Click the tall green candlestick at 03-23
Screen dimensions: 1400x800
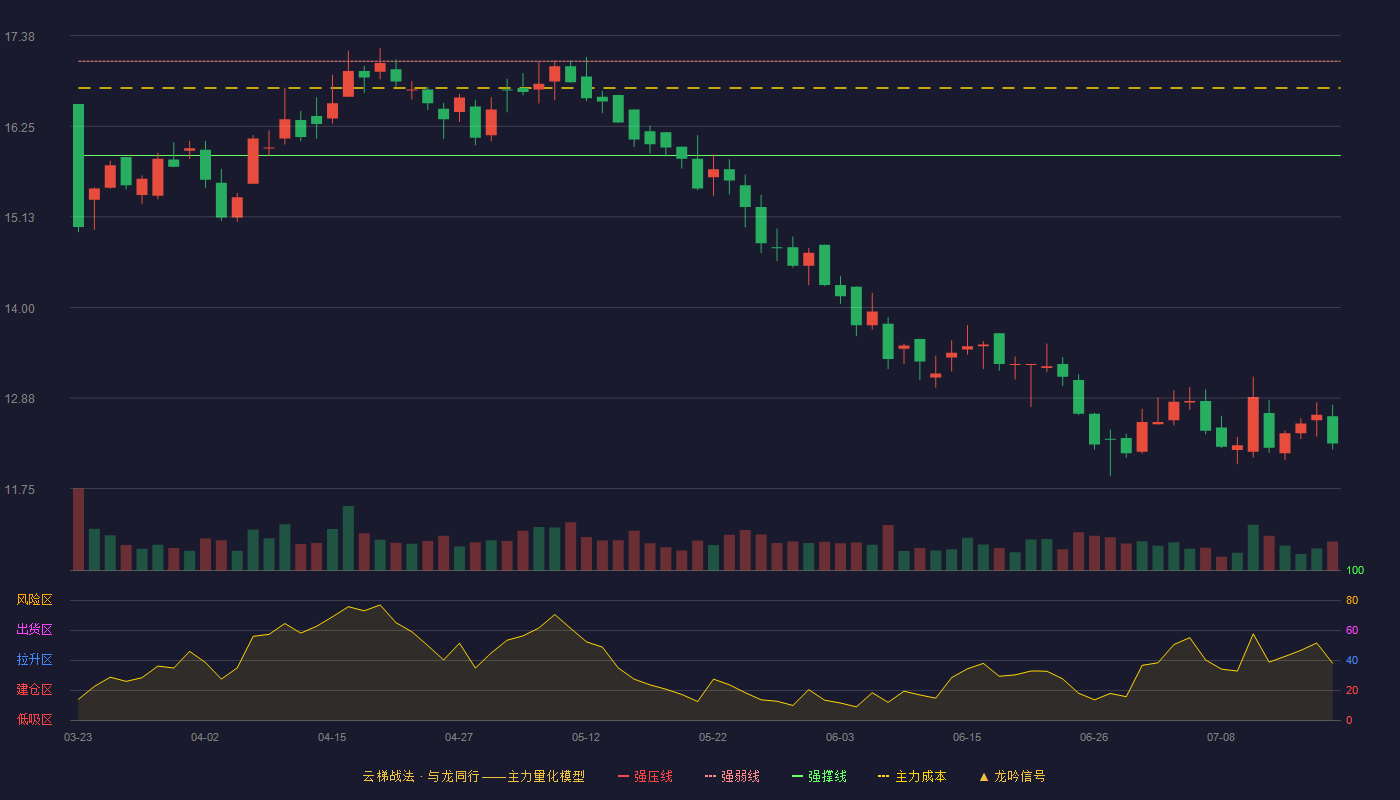point(78,165)
